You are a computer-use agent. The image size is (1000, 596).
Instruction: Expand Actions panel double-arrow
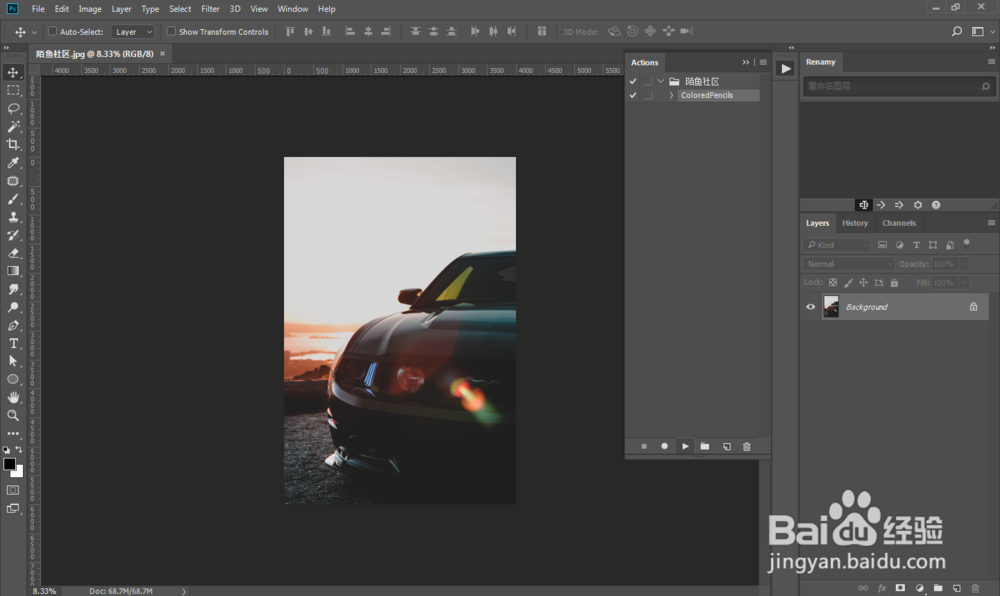[x=746, y=62]
